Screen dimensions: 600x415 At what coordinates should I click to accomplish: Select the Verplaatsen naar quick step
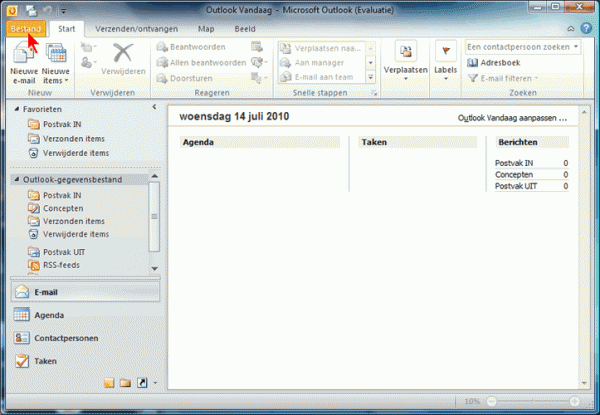pyautogui.click(x=321, y=49)
